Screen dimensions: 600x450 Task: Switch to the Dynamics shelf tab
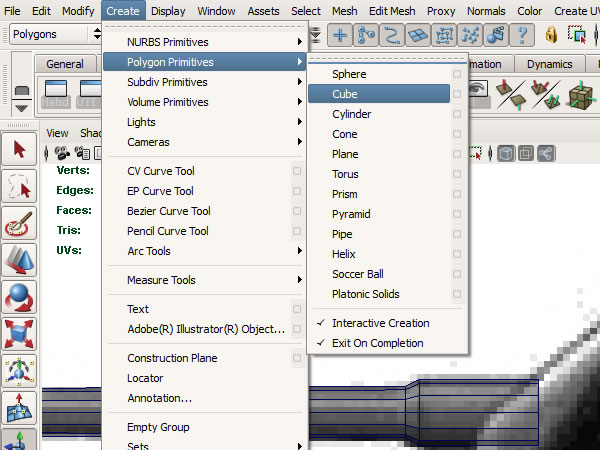click(549, 64)
